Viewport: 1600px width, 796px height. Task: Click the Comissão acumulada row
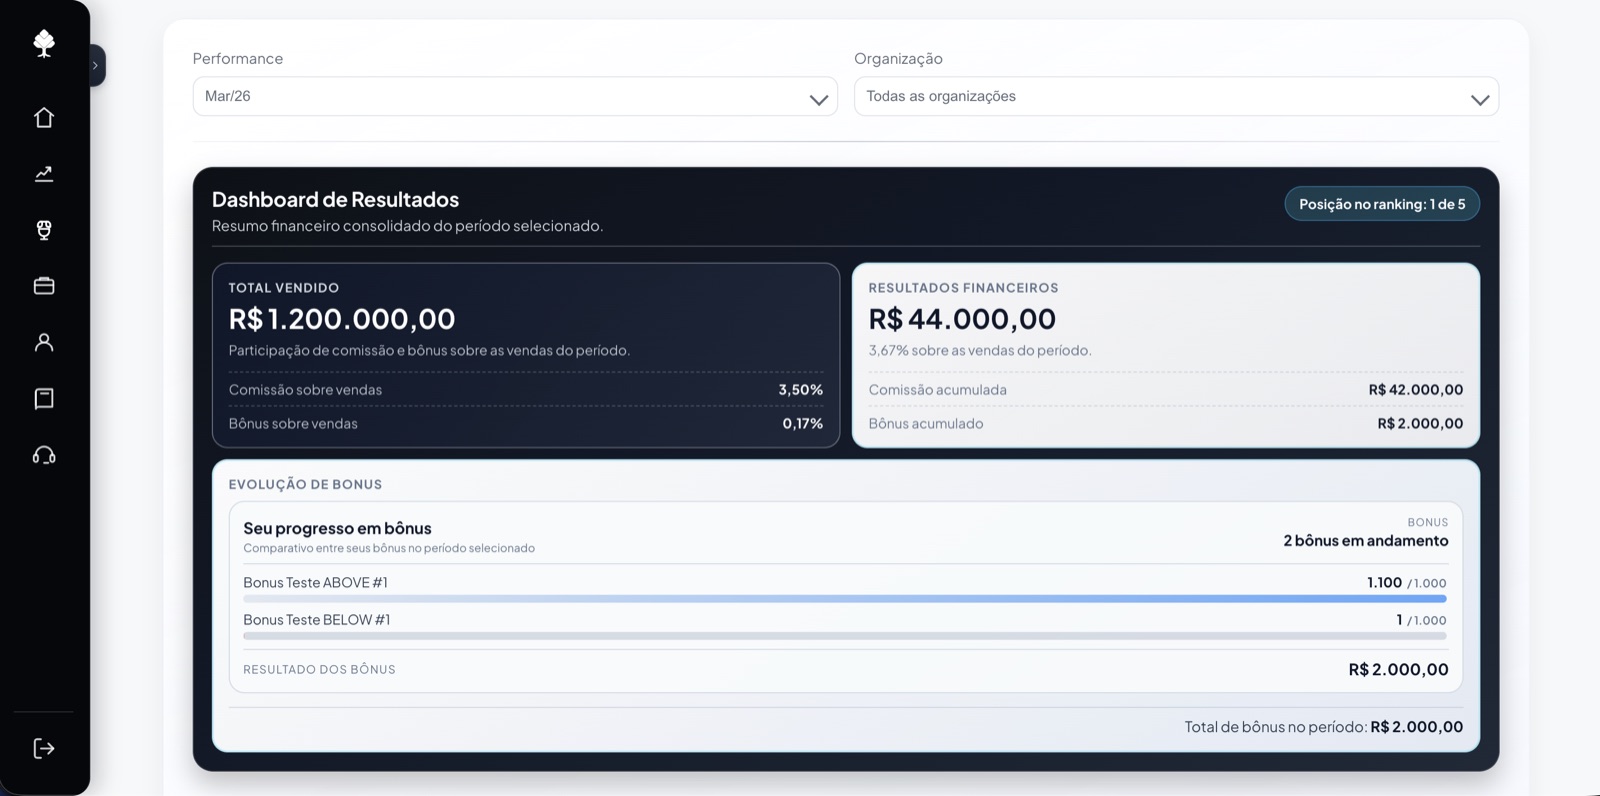(x=1165, y=390)
